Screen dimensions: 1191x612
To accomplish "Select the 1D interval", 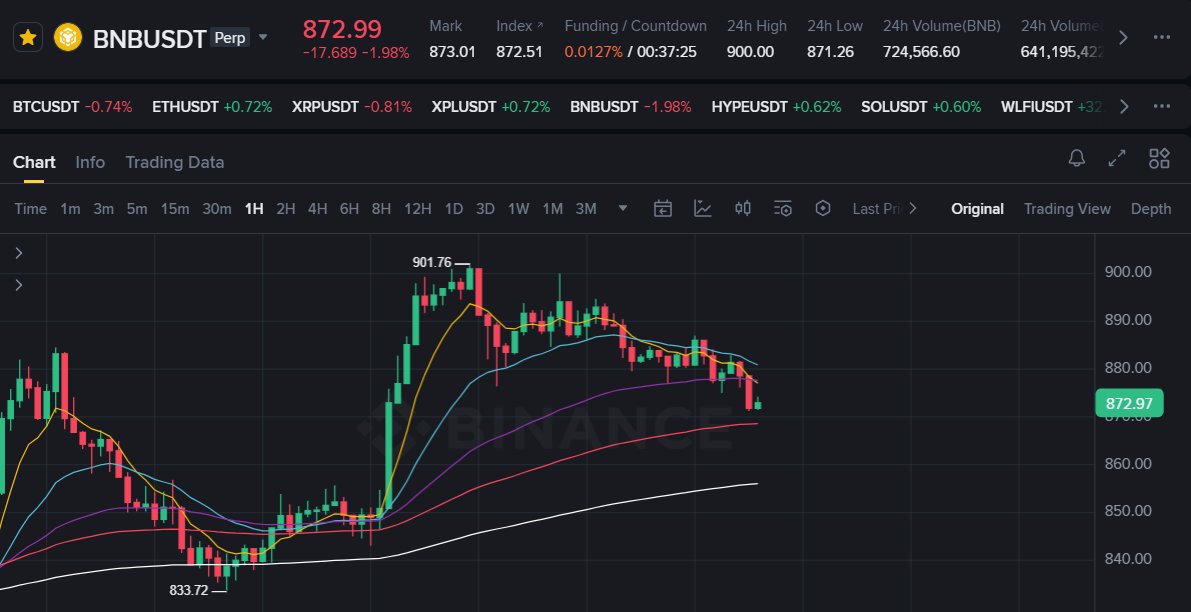I will (453, 209).
